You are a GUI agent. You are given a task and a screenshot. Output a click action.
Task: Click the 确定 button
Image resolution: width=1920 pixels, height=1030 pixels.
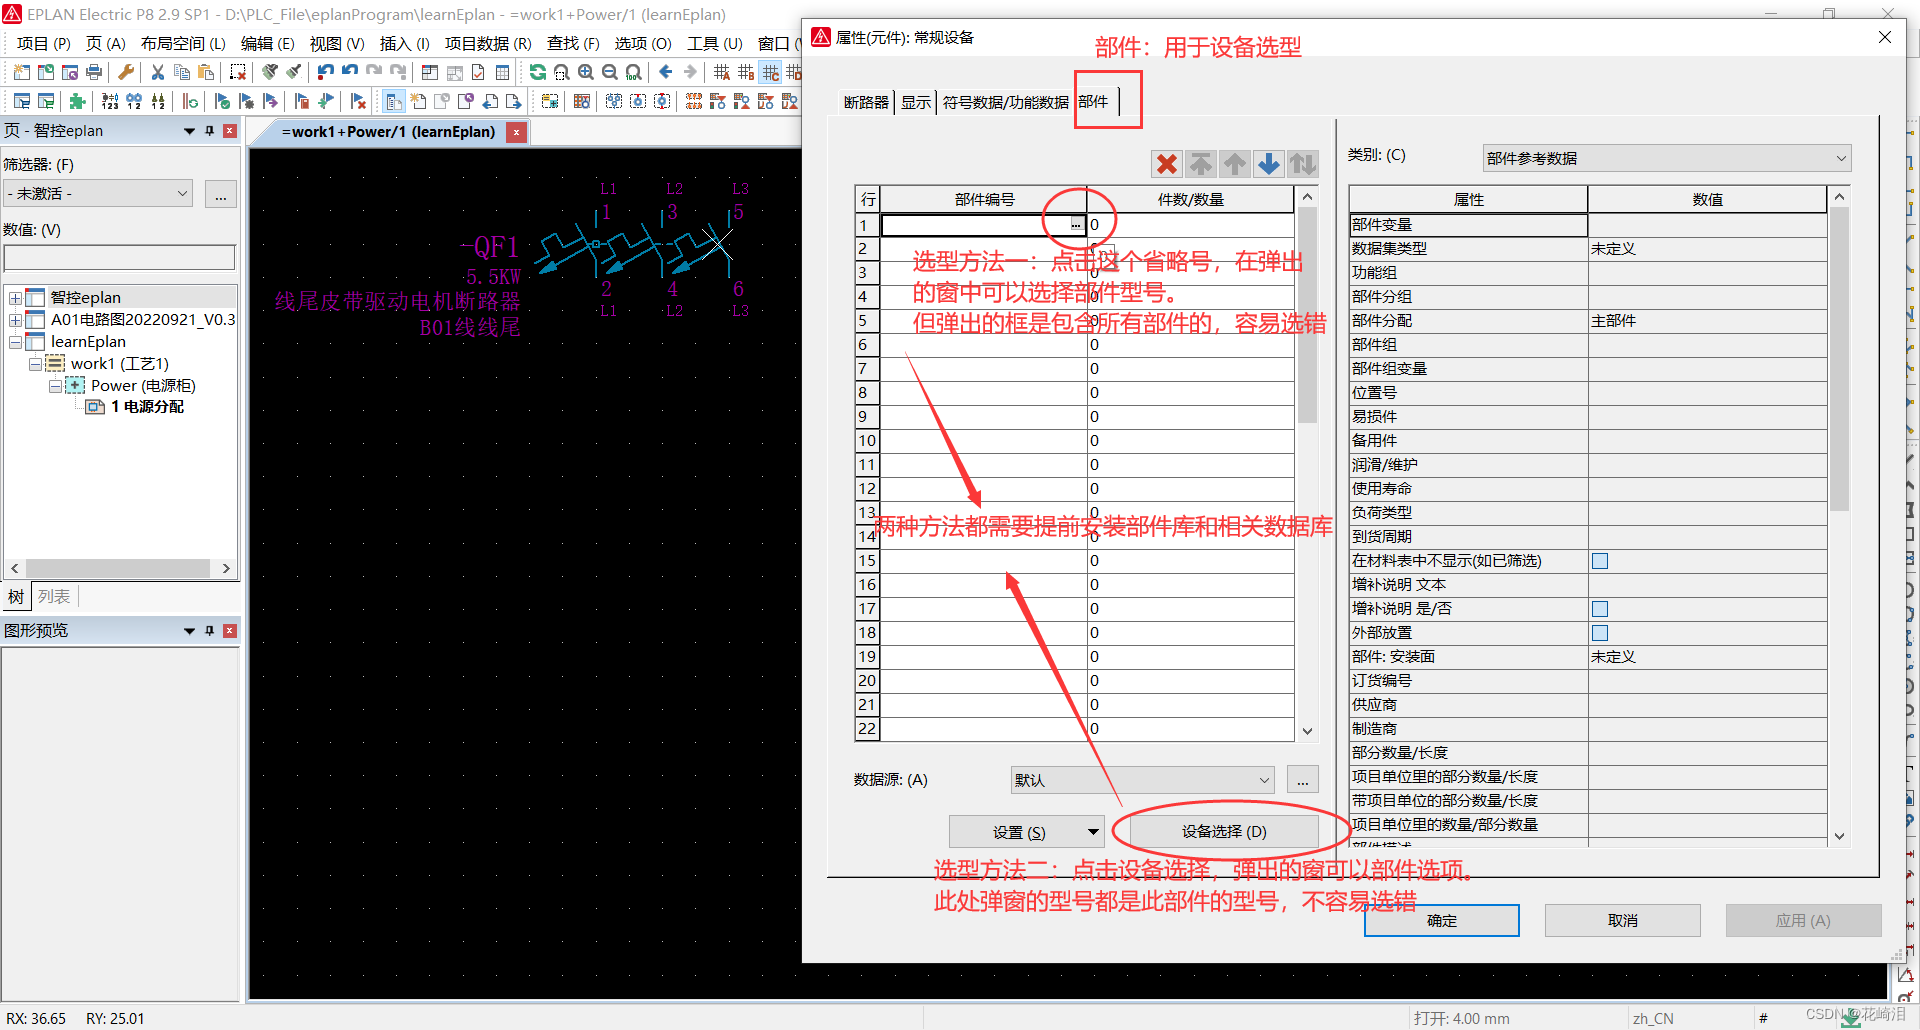pyautogui.click(x=1442, y=921)
